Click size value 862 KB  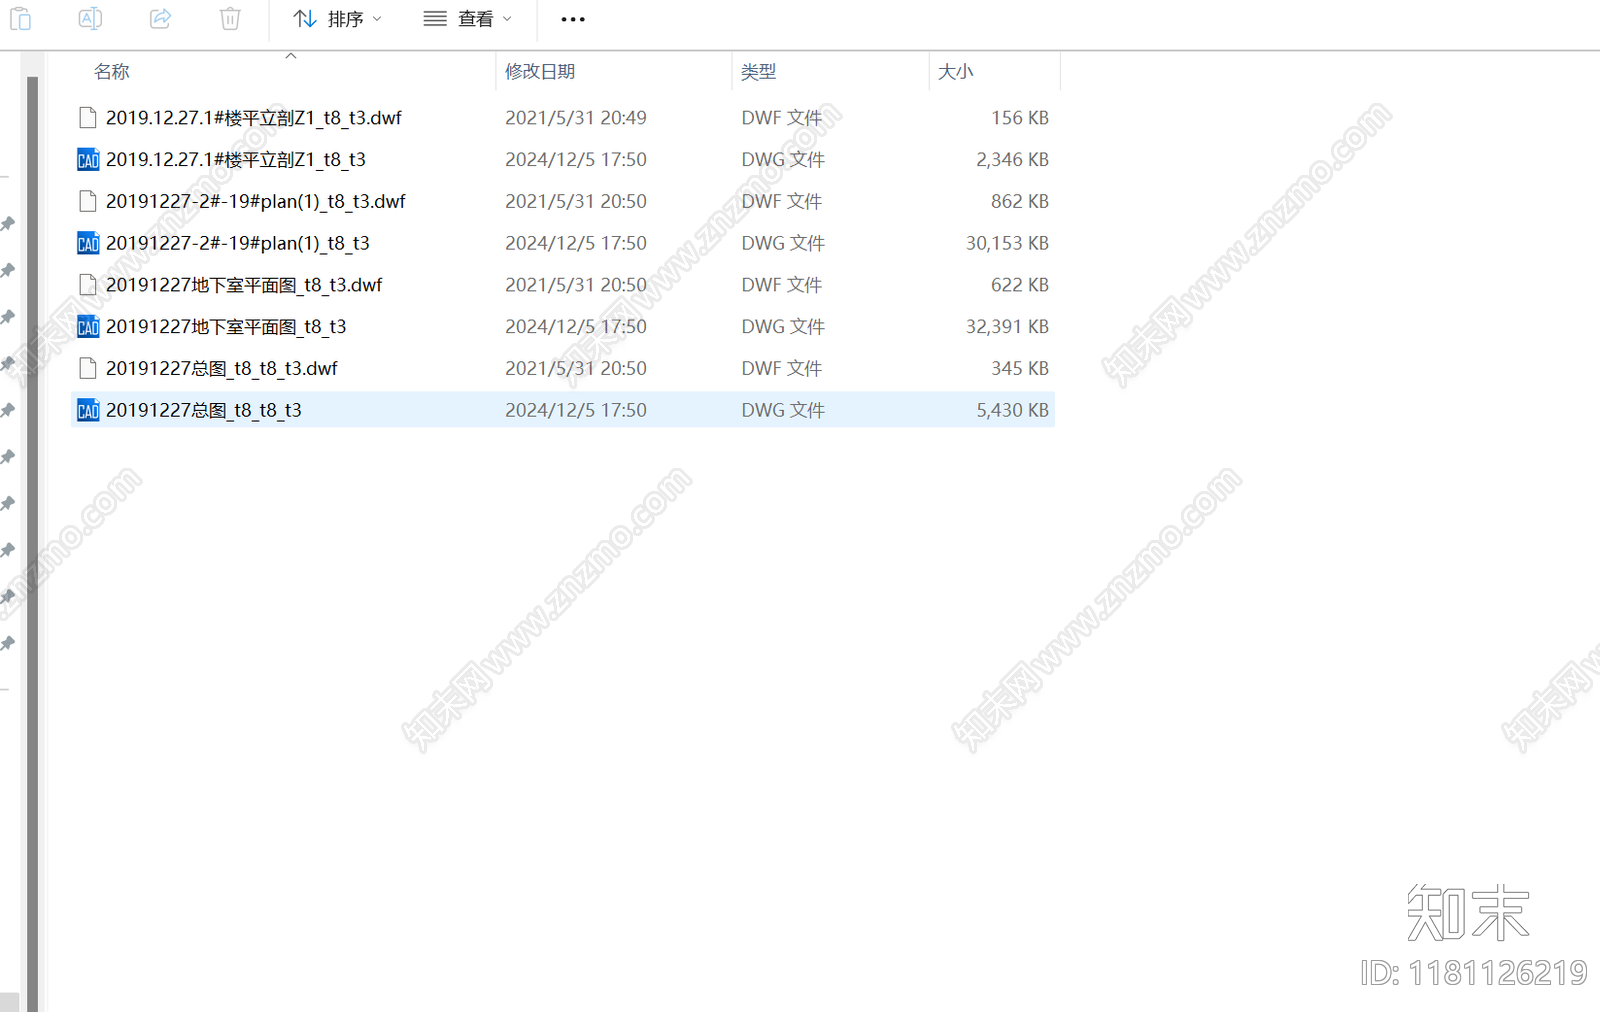point(1020,201)
